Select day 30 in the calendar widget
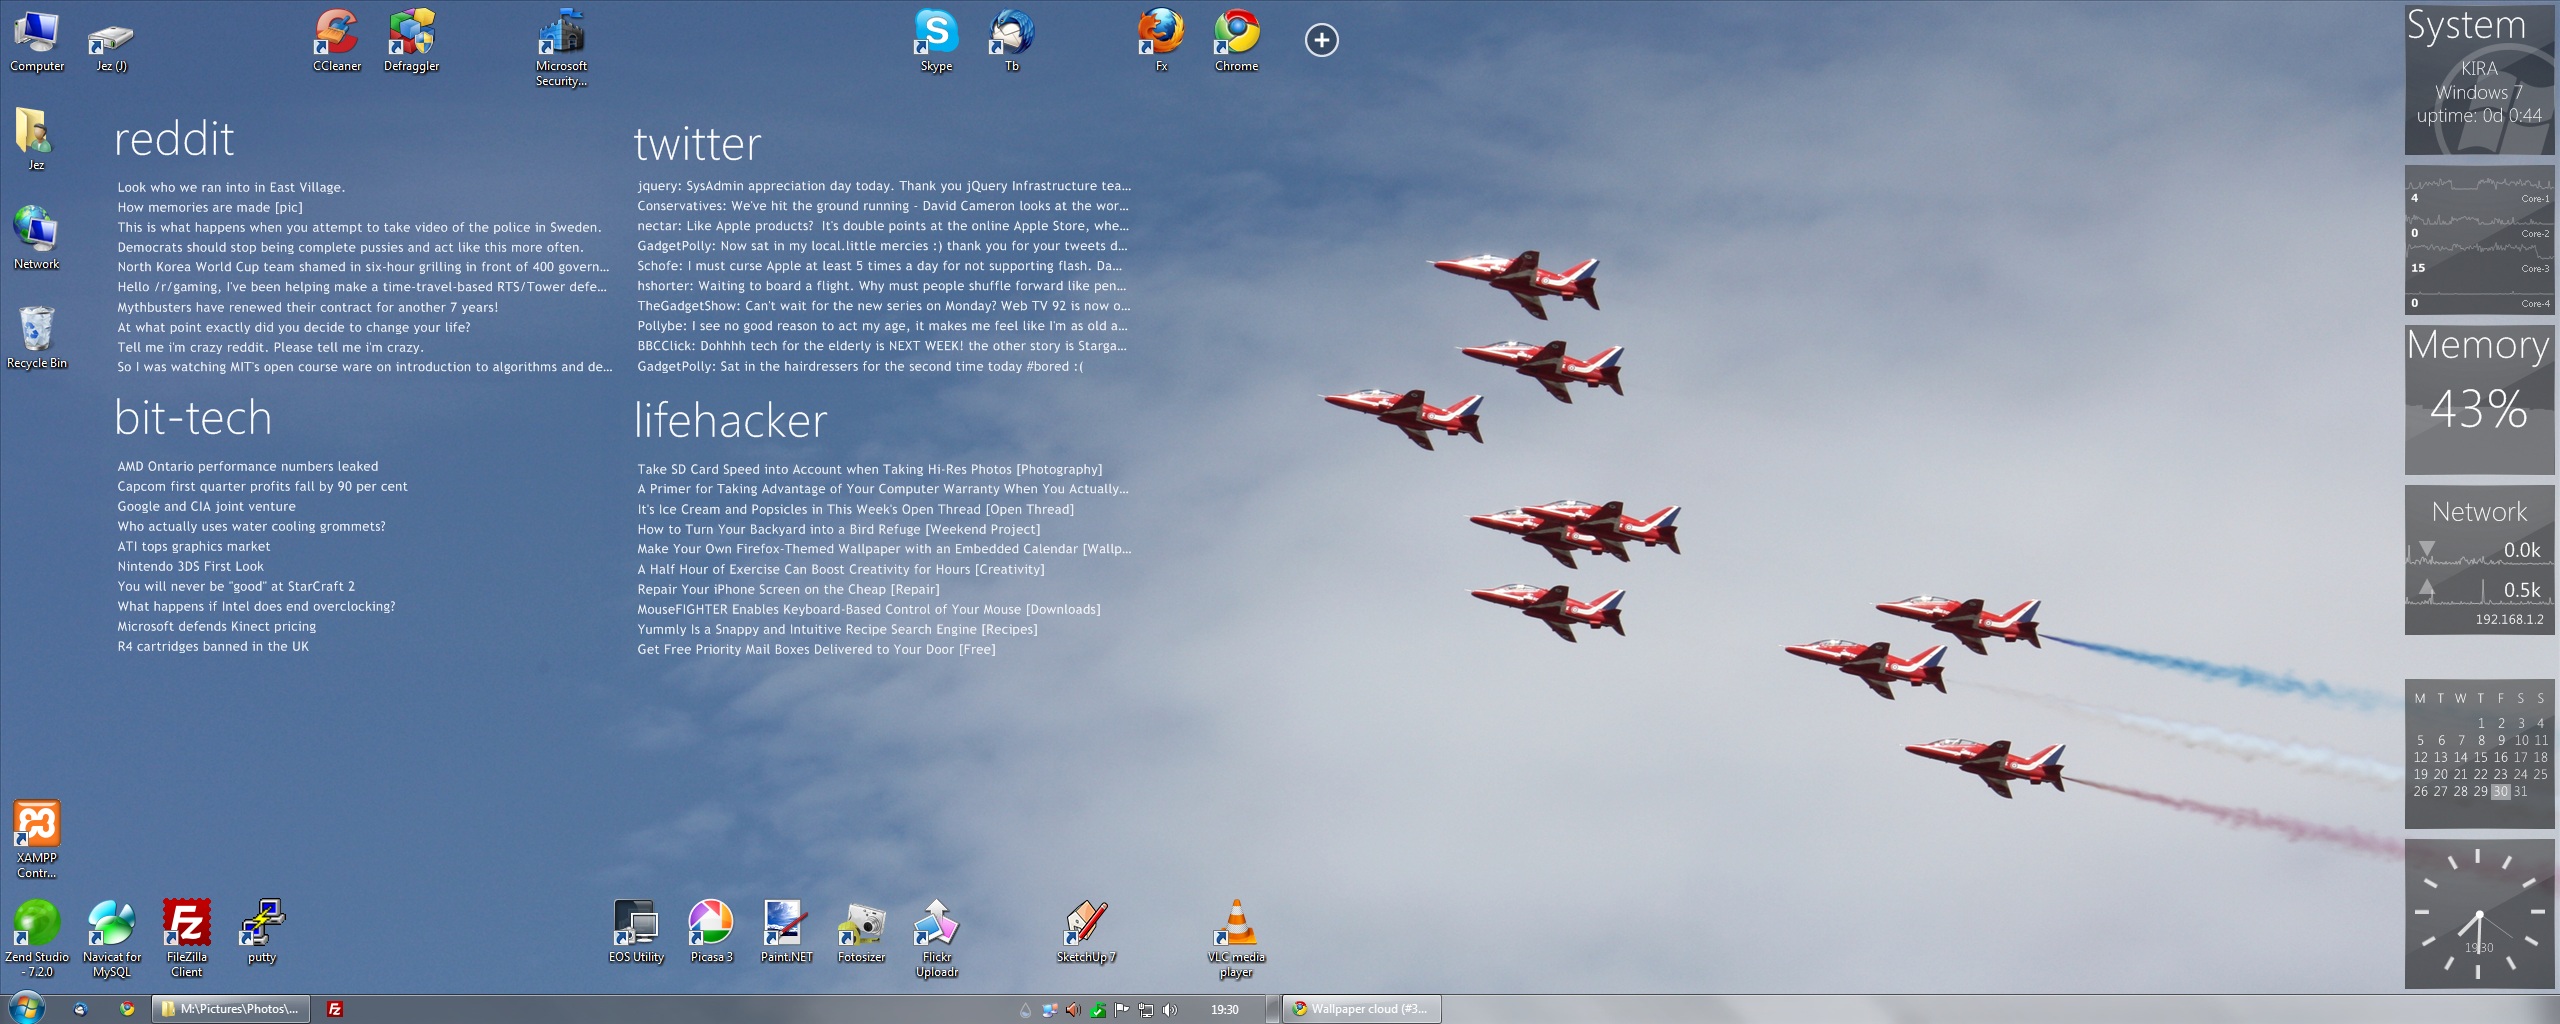Viewport: 2560px width, 1024px height. pos(2500,791)
